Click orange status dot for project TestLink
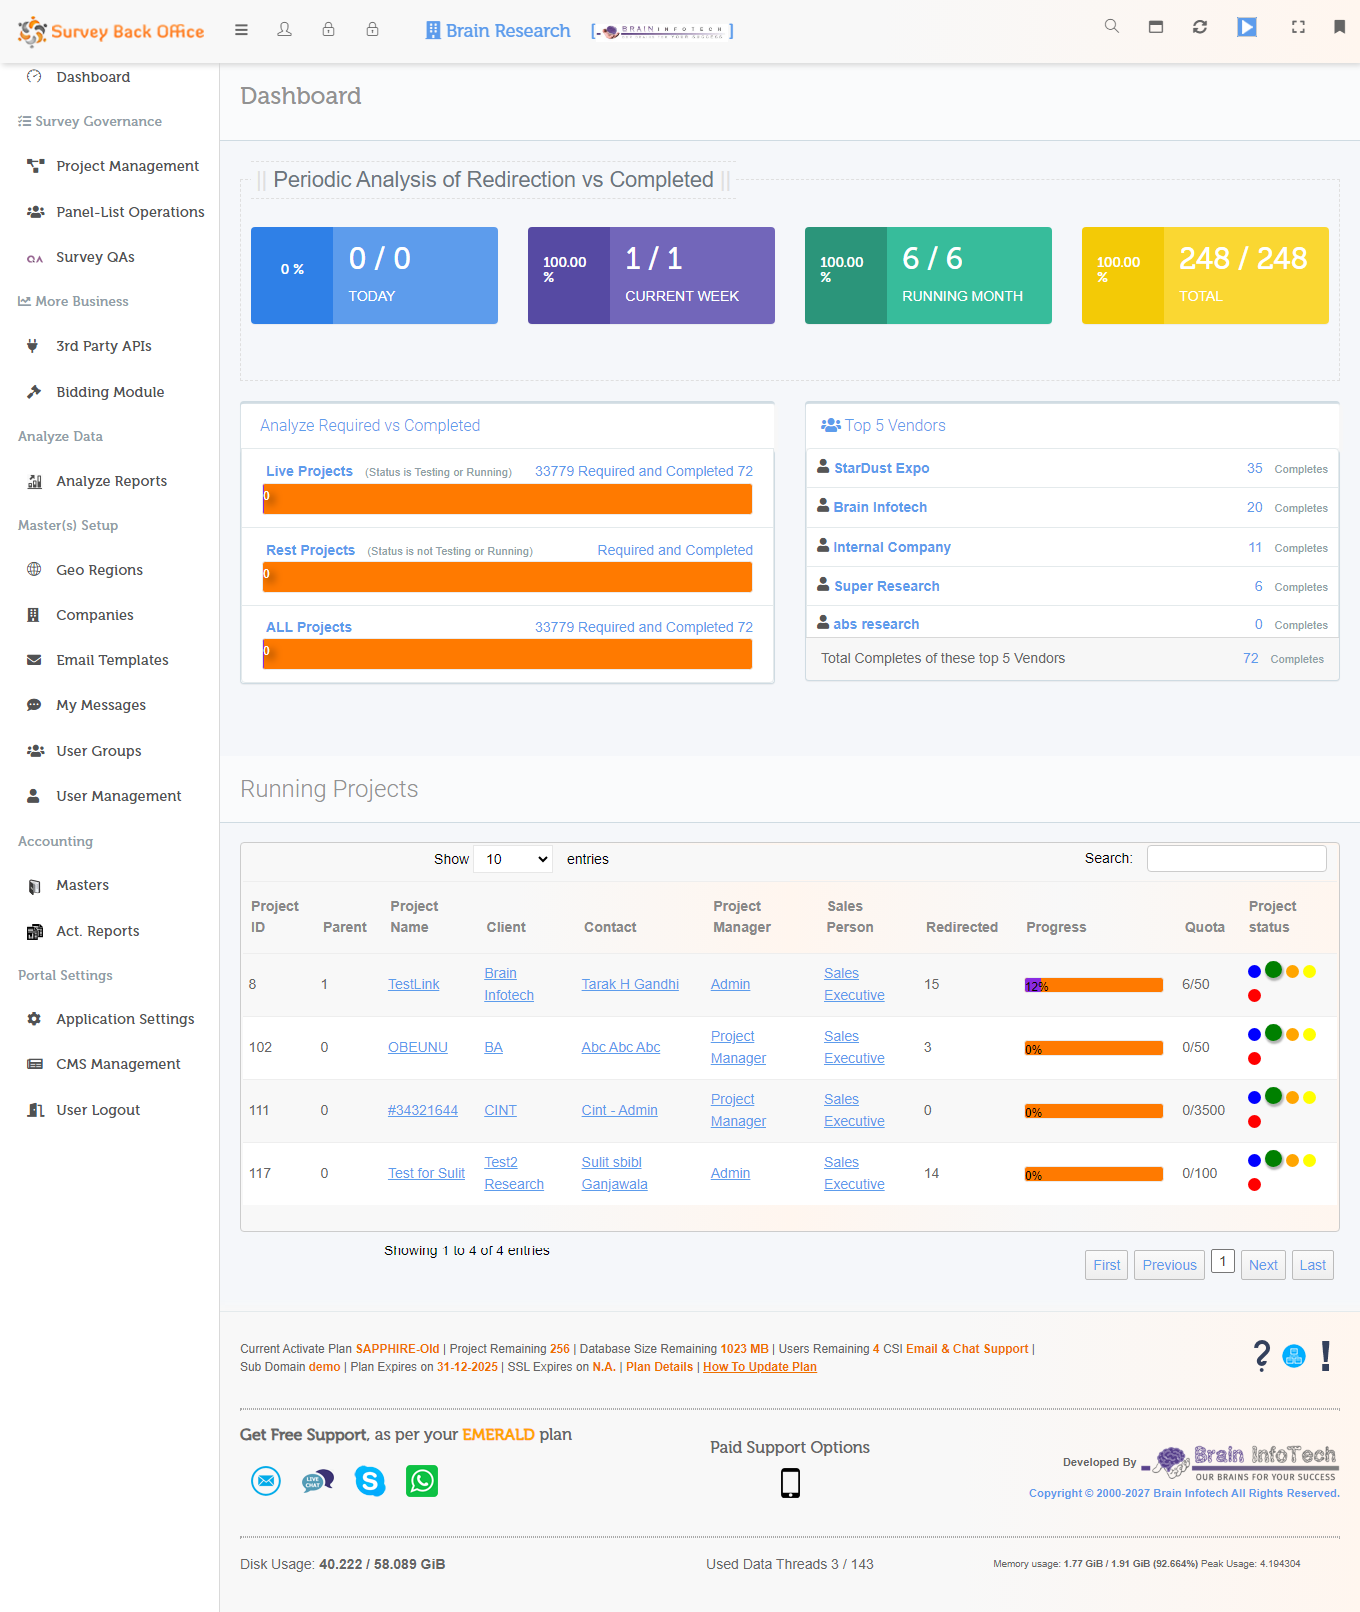Screen dimensions: 1360x1612 tap(1292, 972)
